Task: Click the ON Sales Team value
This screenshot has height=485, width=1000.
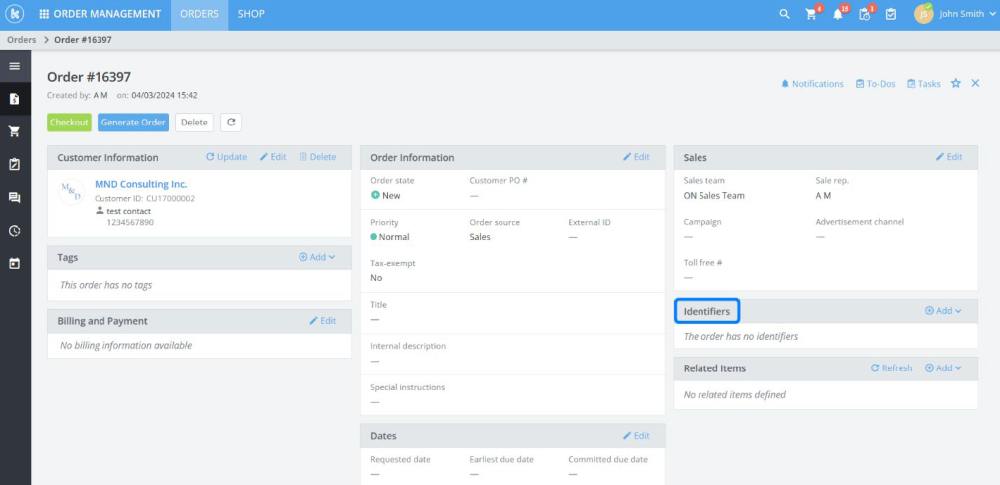Action: click(714, 196)
